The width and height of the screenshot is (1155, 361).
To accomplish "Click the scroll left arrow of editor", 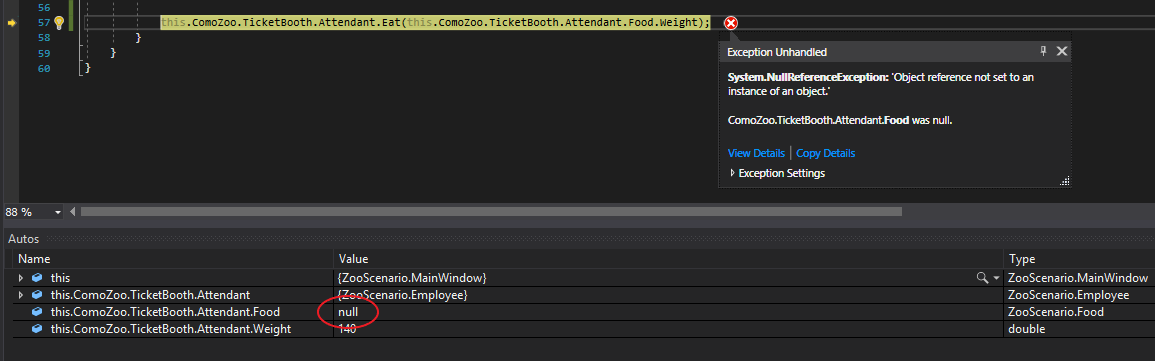I will point(72,212).
